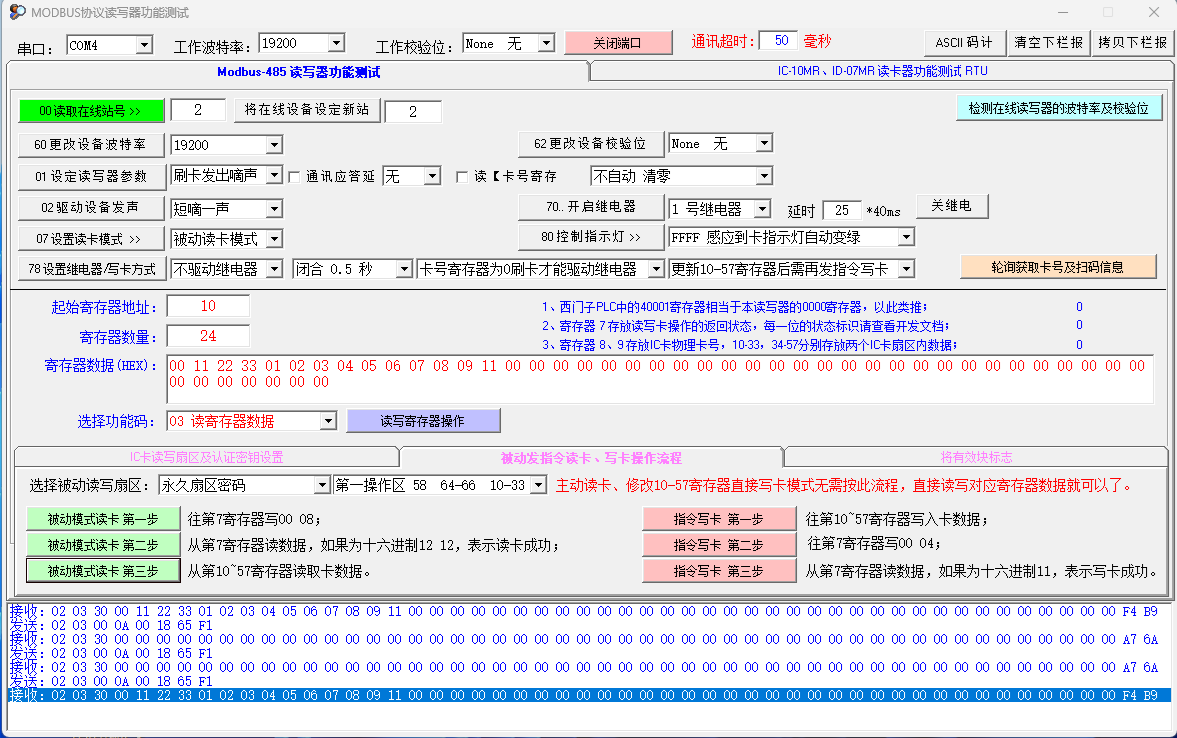Viewport: 1177px width, 738px height.
Task: Enable the 通讯应答延 checkbox
Action: 295,177
